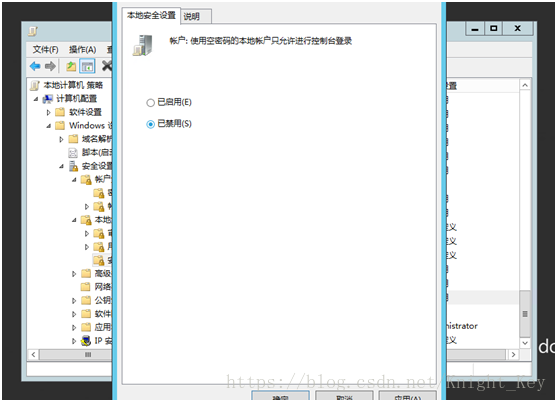This screenshot has width=557, height=402.
Task: Collapse the 本地 policy node
Action: (x=74, y=221)
